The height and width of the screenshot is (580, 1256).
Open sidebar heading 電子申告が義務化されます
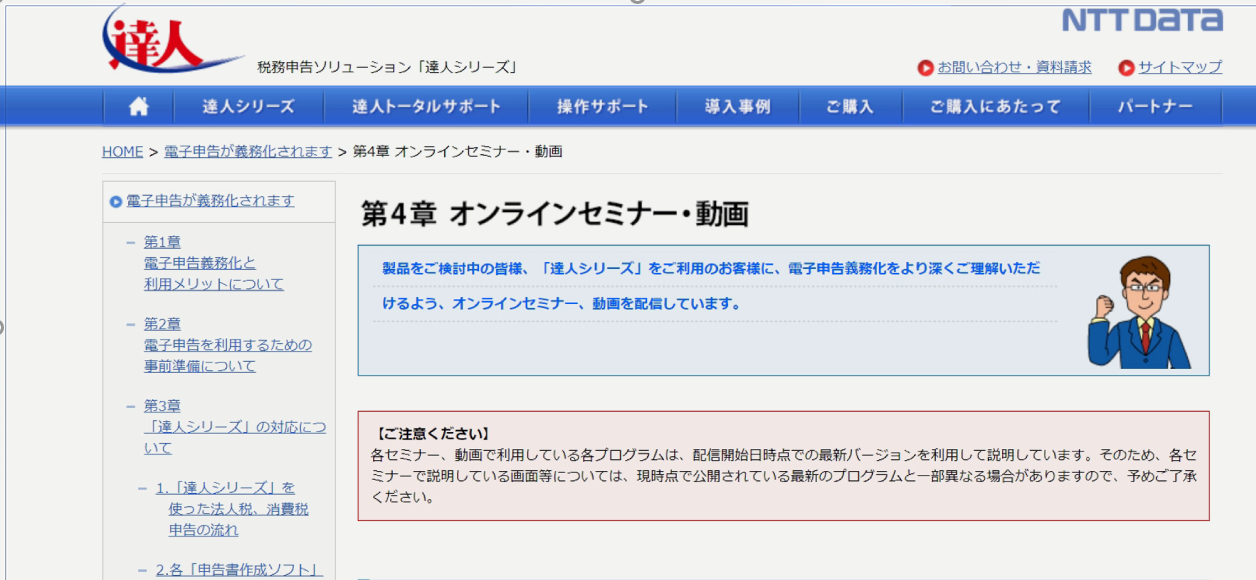coord(210,200)
